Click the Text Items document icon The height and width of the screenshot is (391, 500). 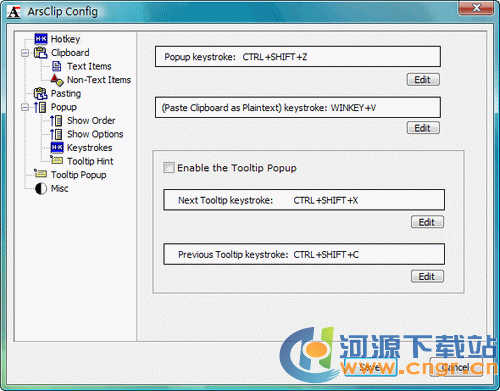coord(57,66)
